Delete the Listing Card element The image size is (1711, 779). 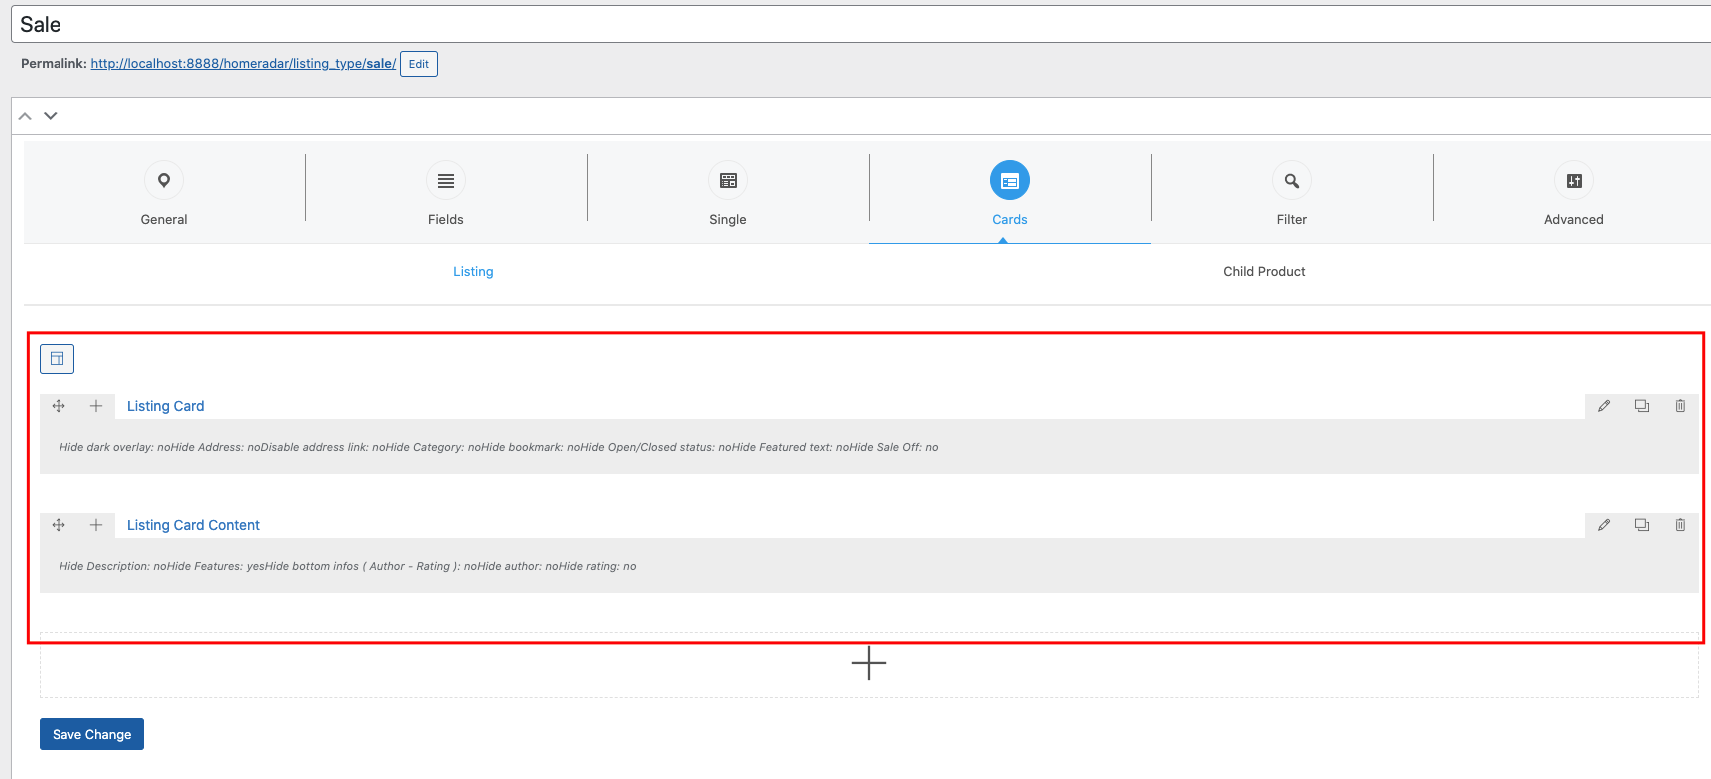1680,406
